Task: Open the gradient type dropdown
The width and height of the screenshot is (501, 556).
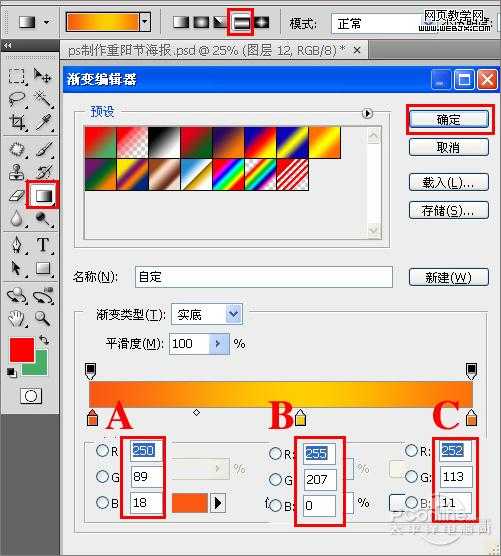Action: [234, 314]
